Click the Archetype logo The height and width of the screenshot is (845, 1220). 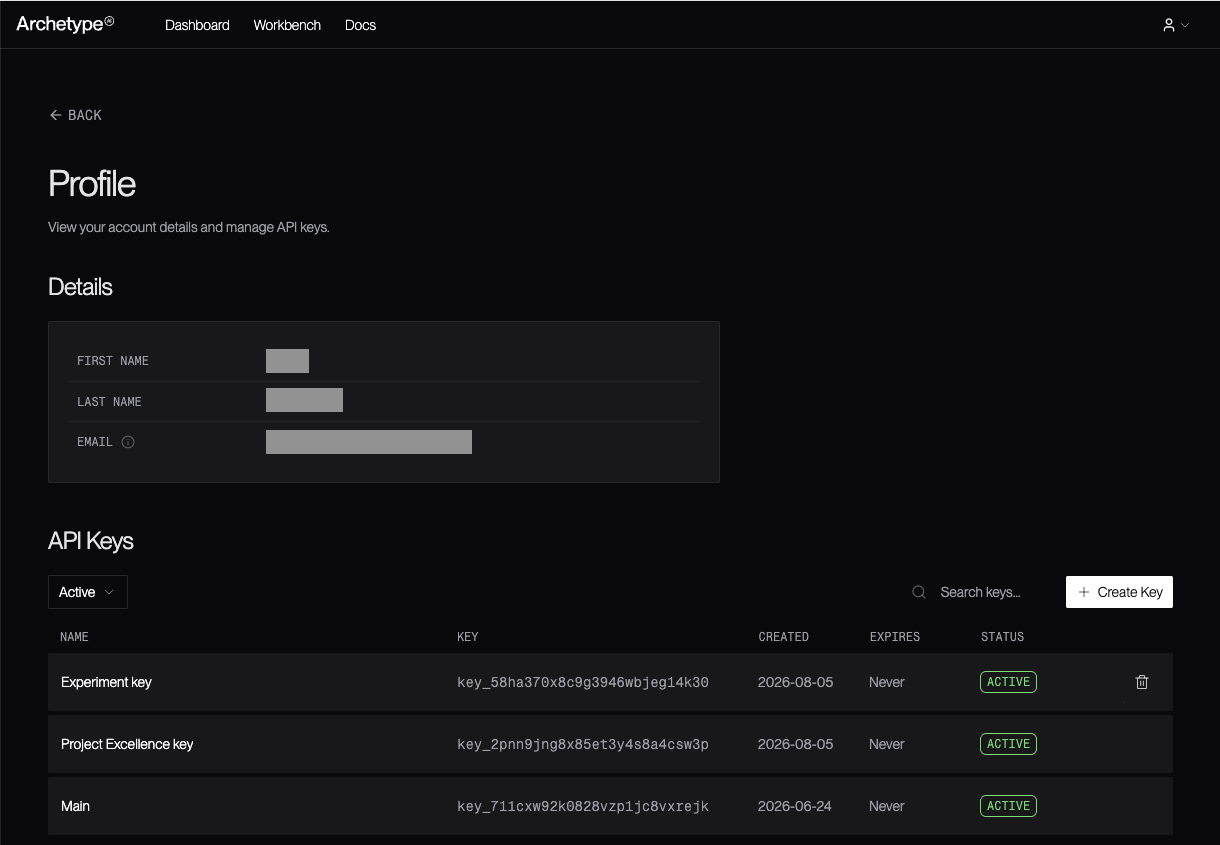point(65,24)
